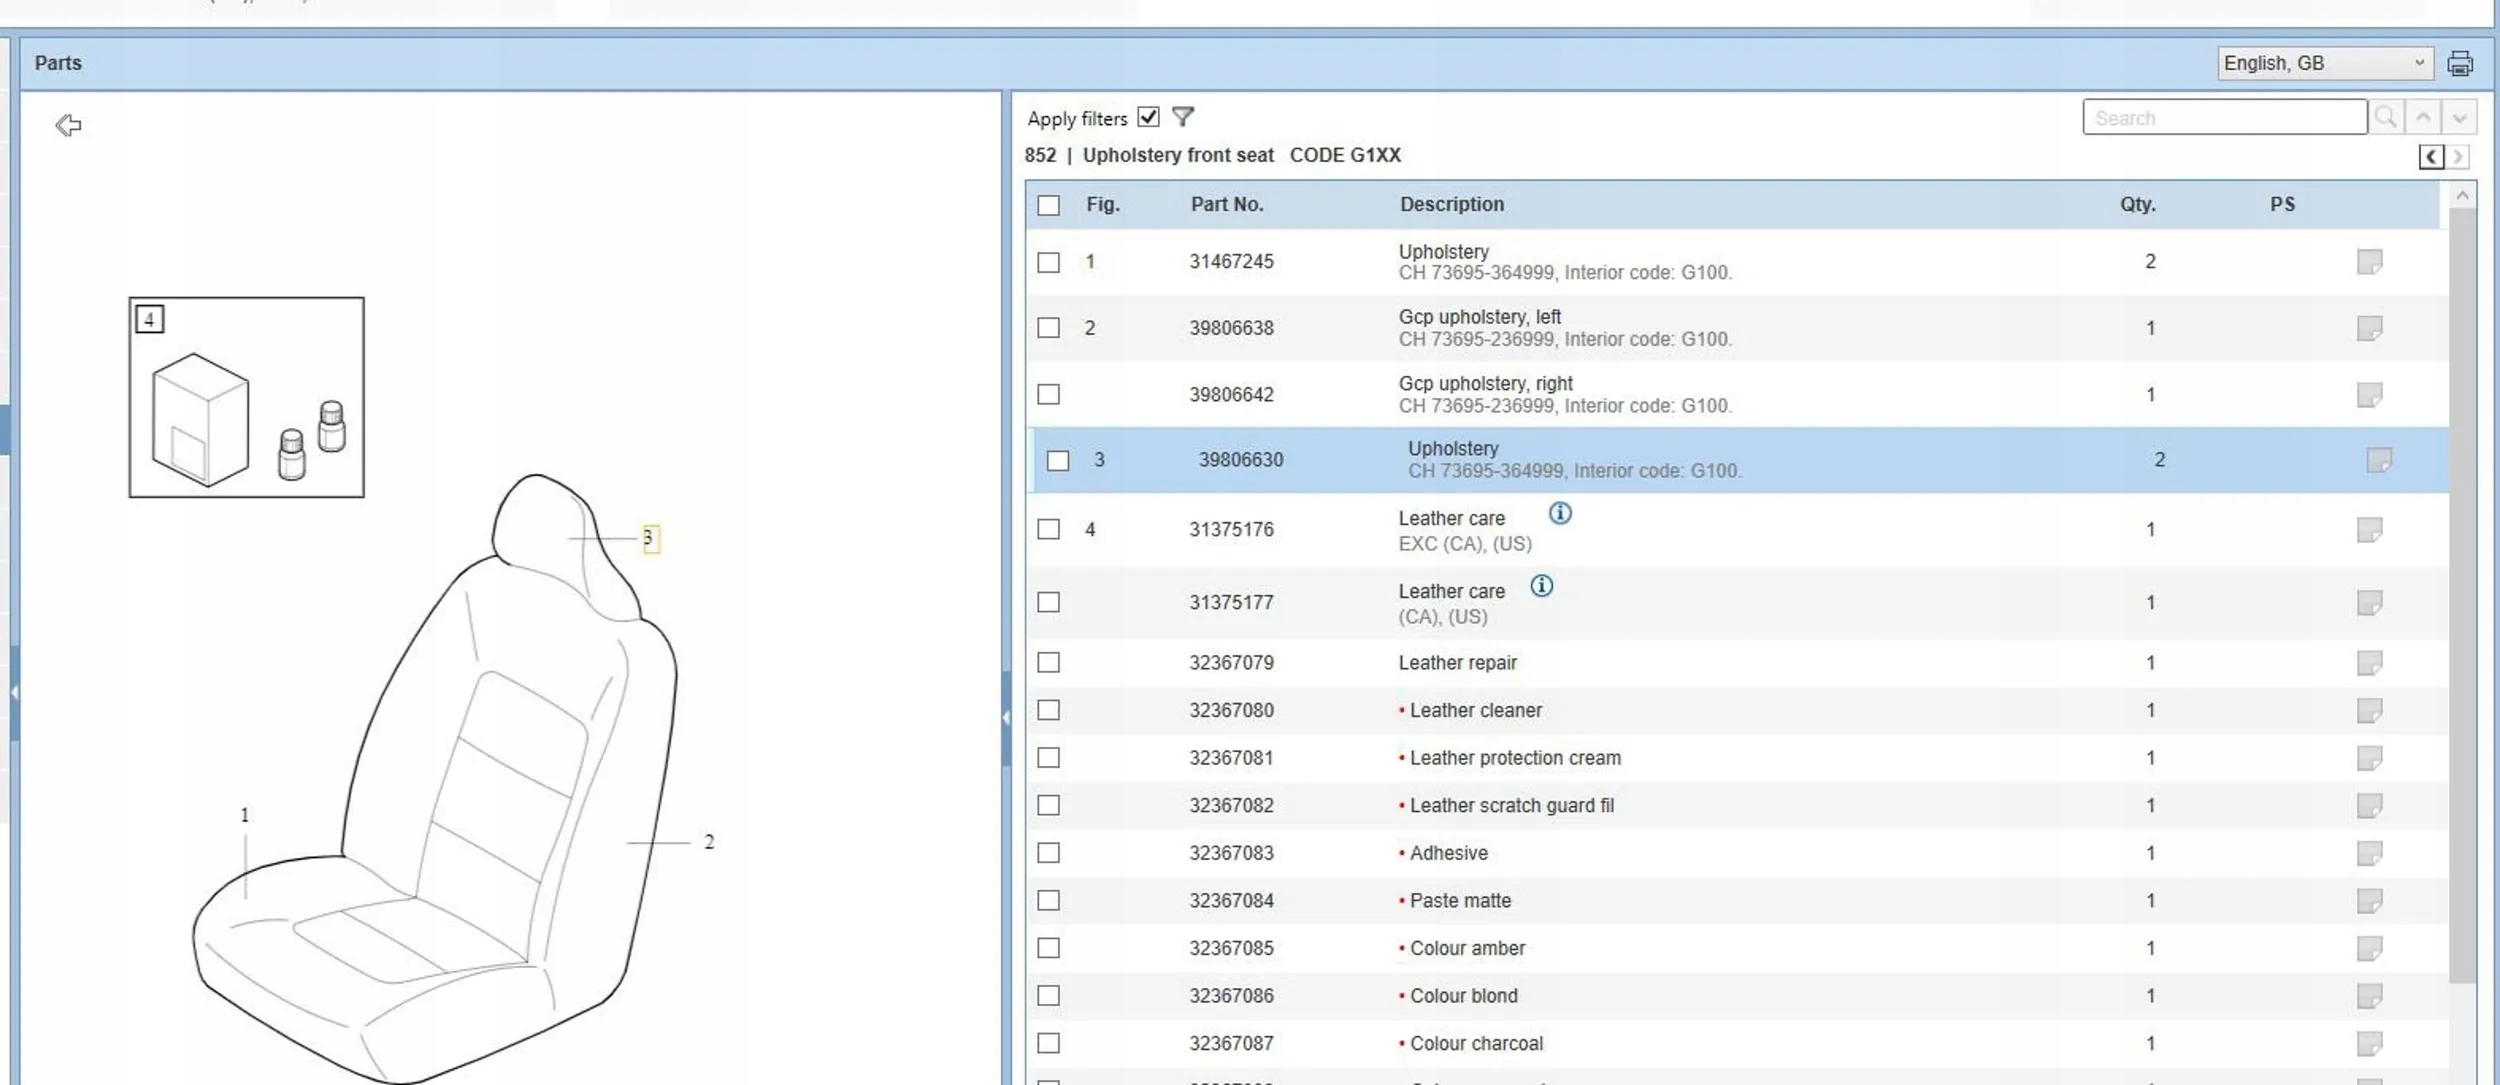Collapse panel using the middle splitter arrow
The height and width of the screenshot is (1085, 2500).
(1005, 717)
